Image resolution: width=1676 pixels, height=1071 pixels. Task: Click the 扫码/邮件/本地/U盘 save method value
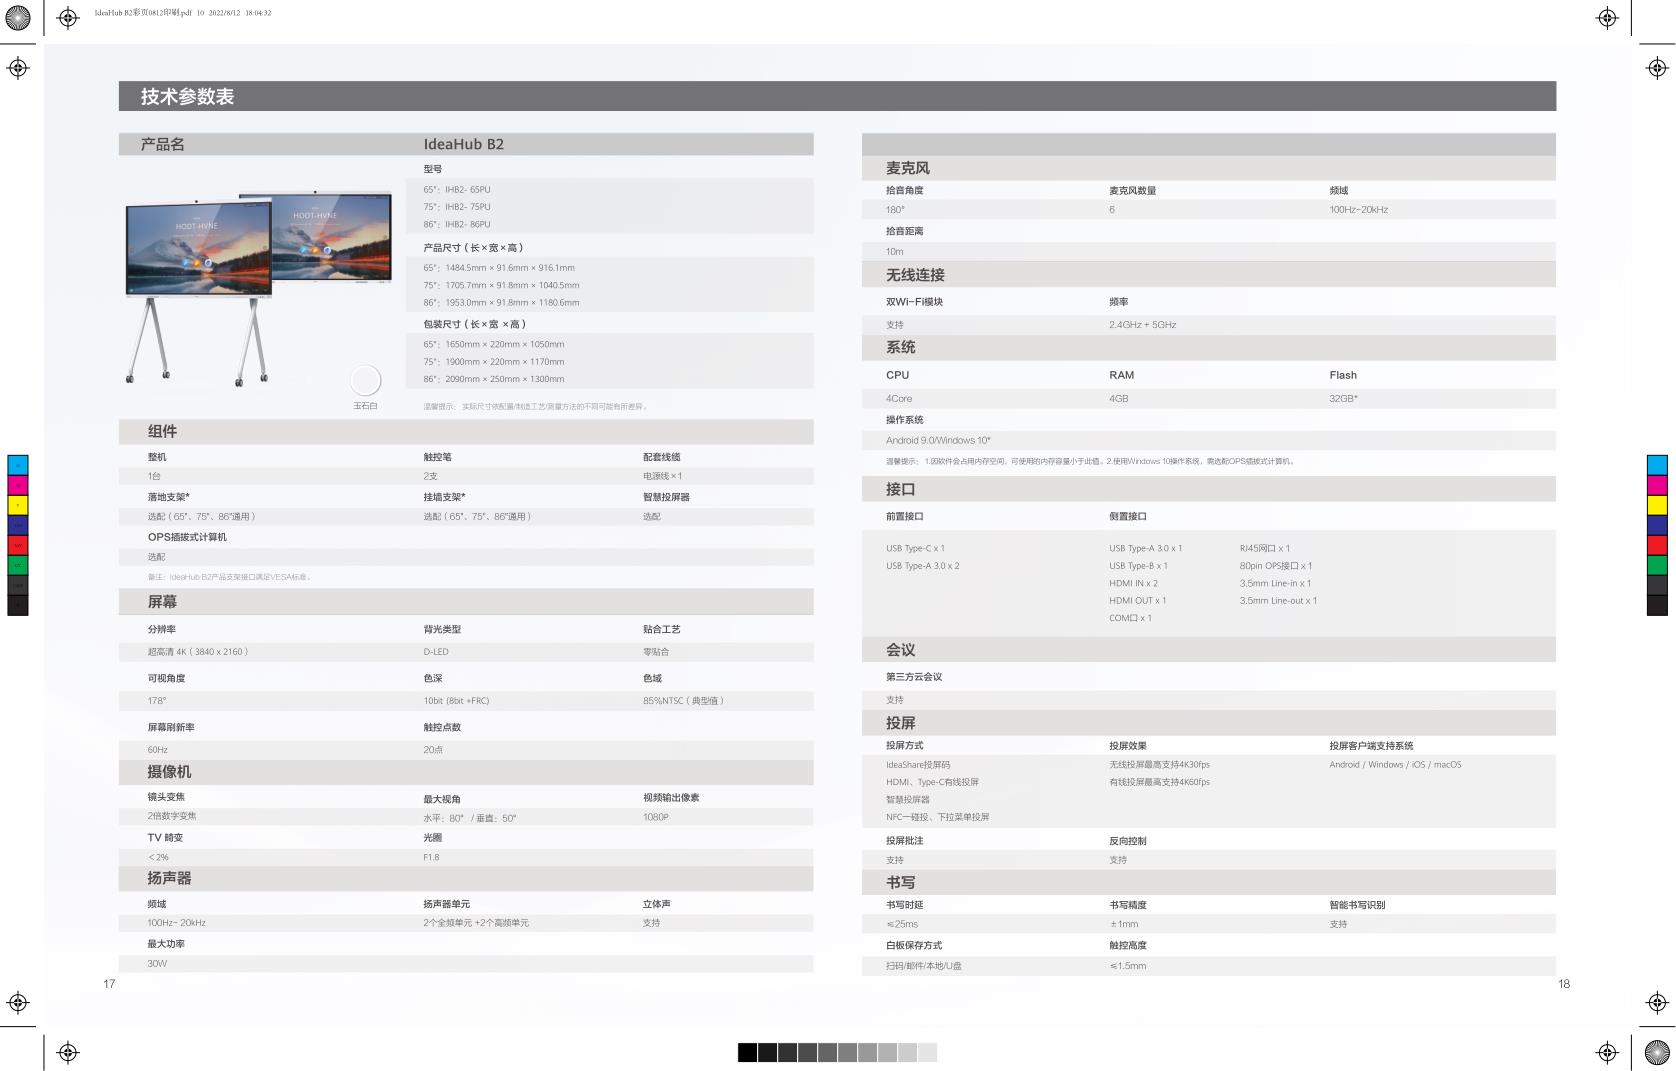click(924, 966)
